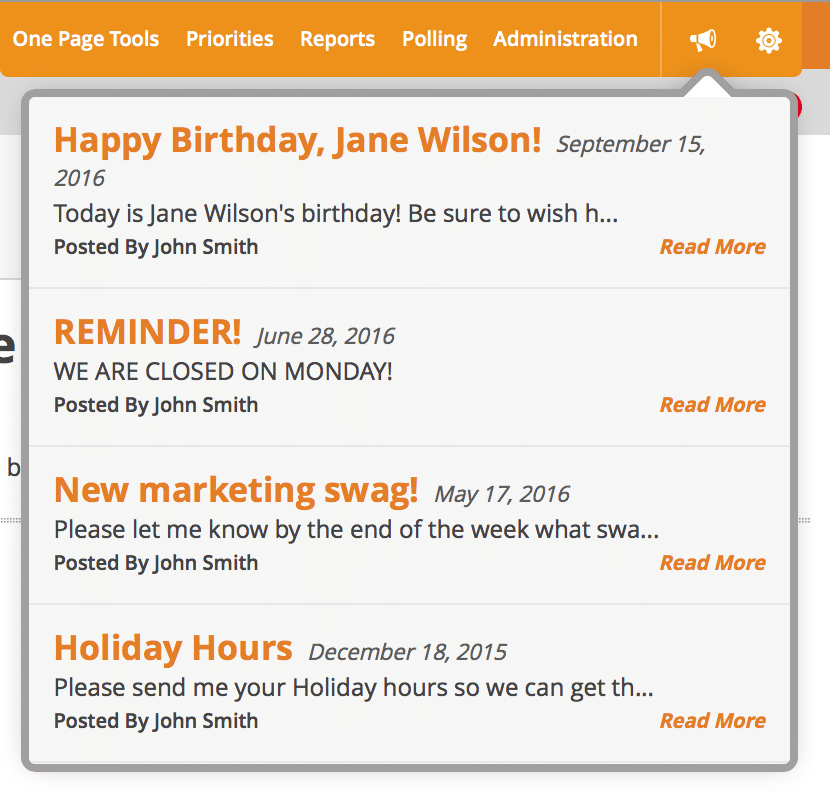The image size is (830, 798).
Task: Click Read More for REMINDER announcement
Action: coord(712,405)
